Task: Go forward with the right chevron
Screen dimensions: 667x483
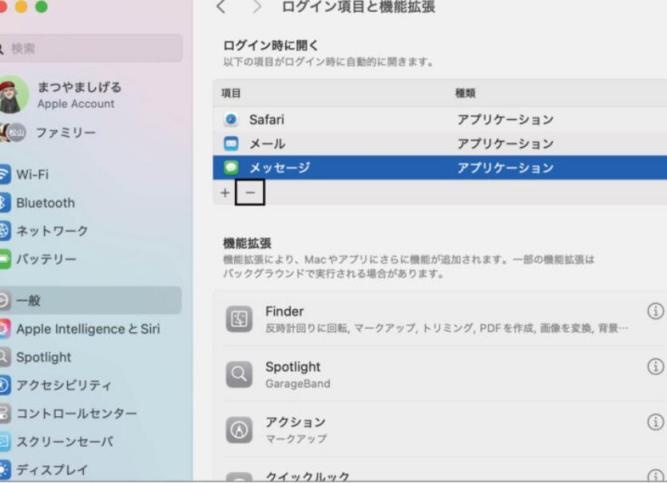Action: (x=257, y=7)
